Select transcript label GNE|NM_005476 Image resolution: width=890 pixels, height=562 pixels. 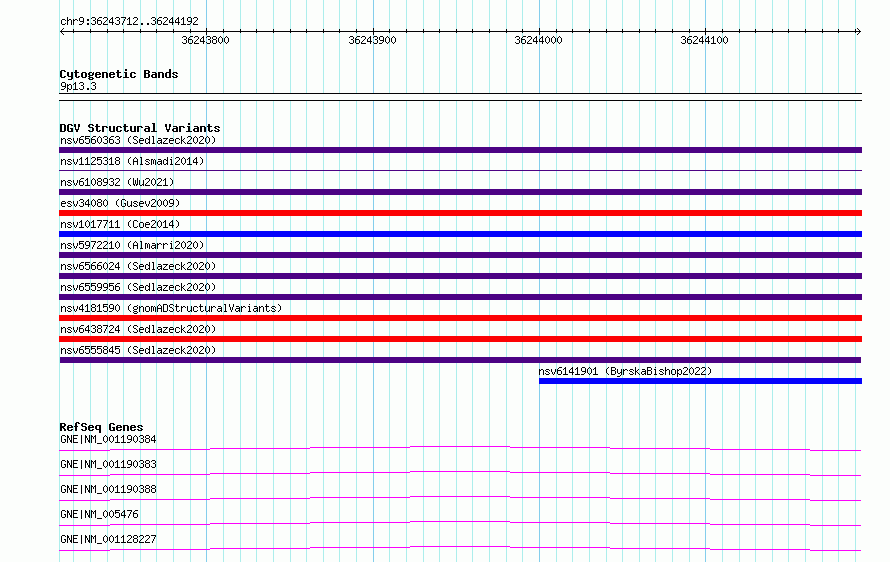coord(99,514)
